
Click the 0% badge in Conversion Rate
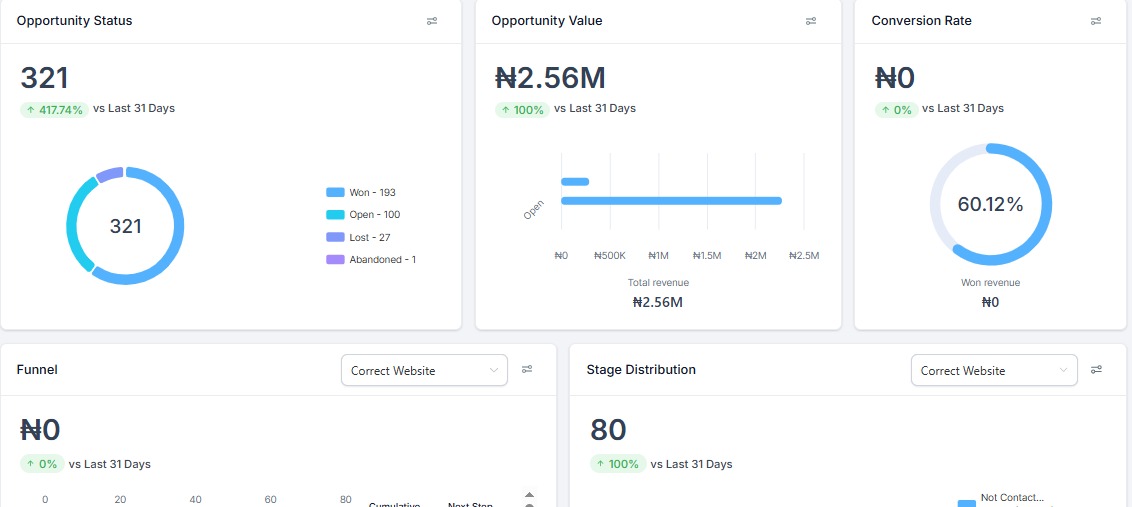click(896, 110)
